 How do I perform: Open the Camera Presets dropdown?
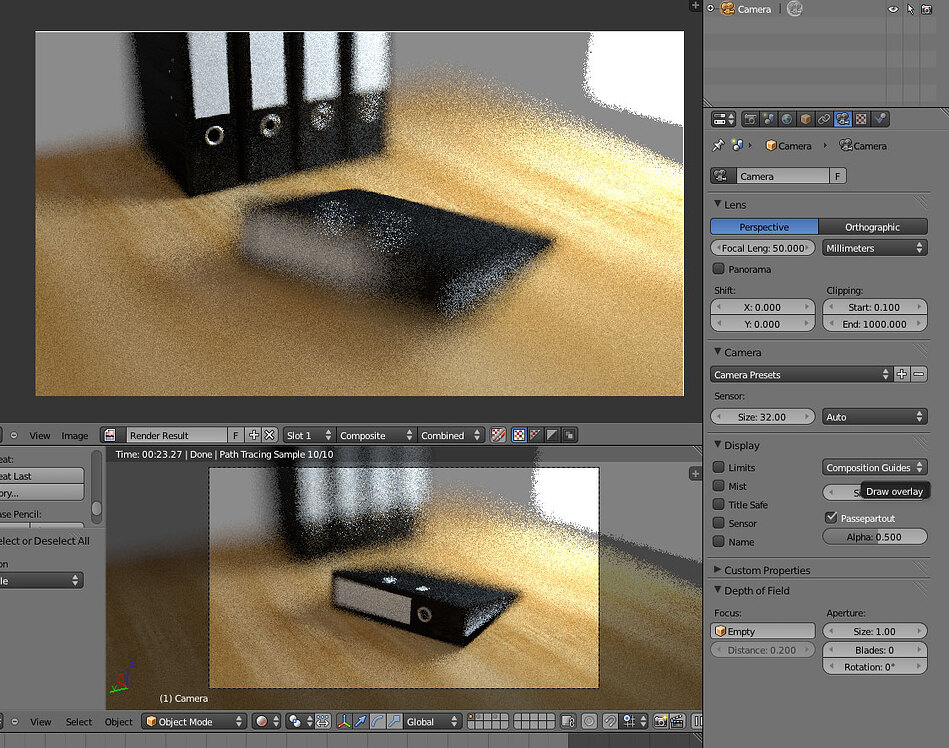click(x=801, y=375)
